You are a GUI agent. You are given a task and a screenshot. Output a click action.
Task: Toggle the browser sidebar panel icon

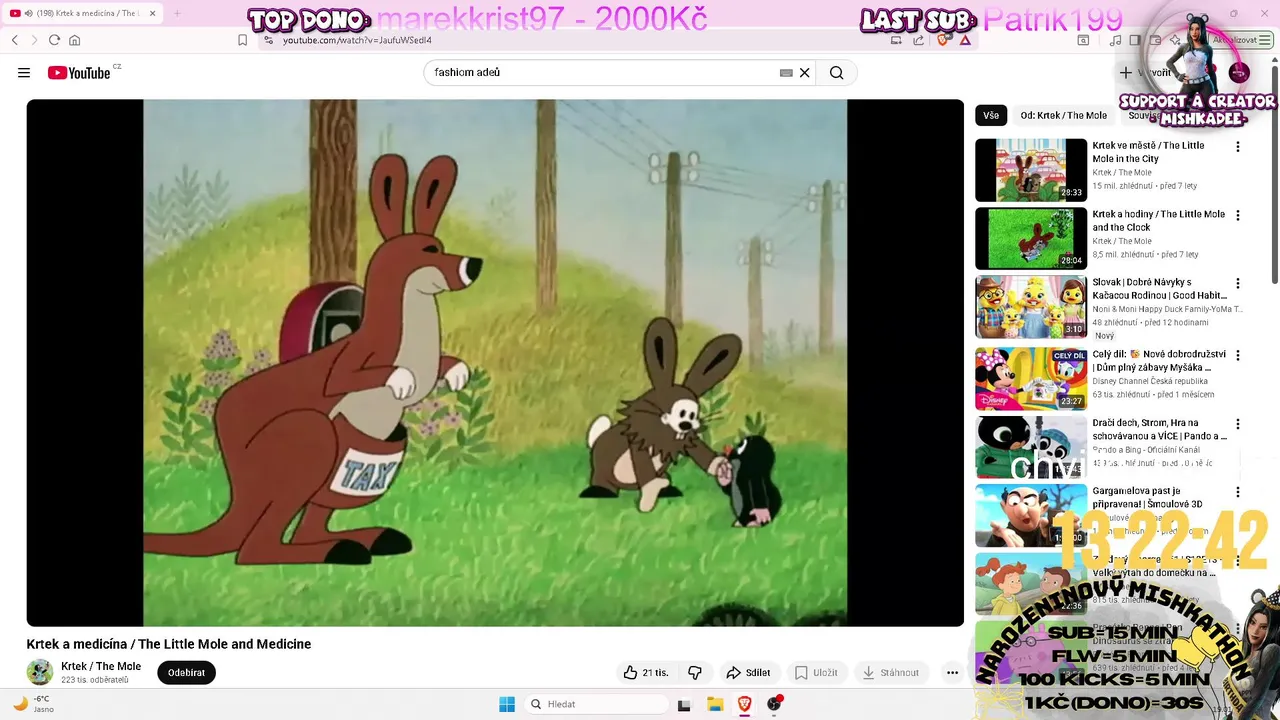pos(1135,40)
